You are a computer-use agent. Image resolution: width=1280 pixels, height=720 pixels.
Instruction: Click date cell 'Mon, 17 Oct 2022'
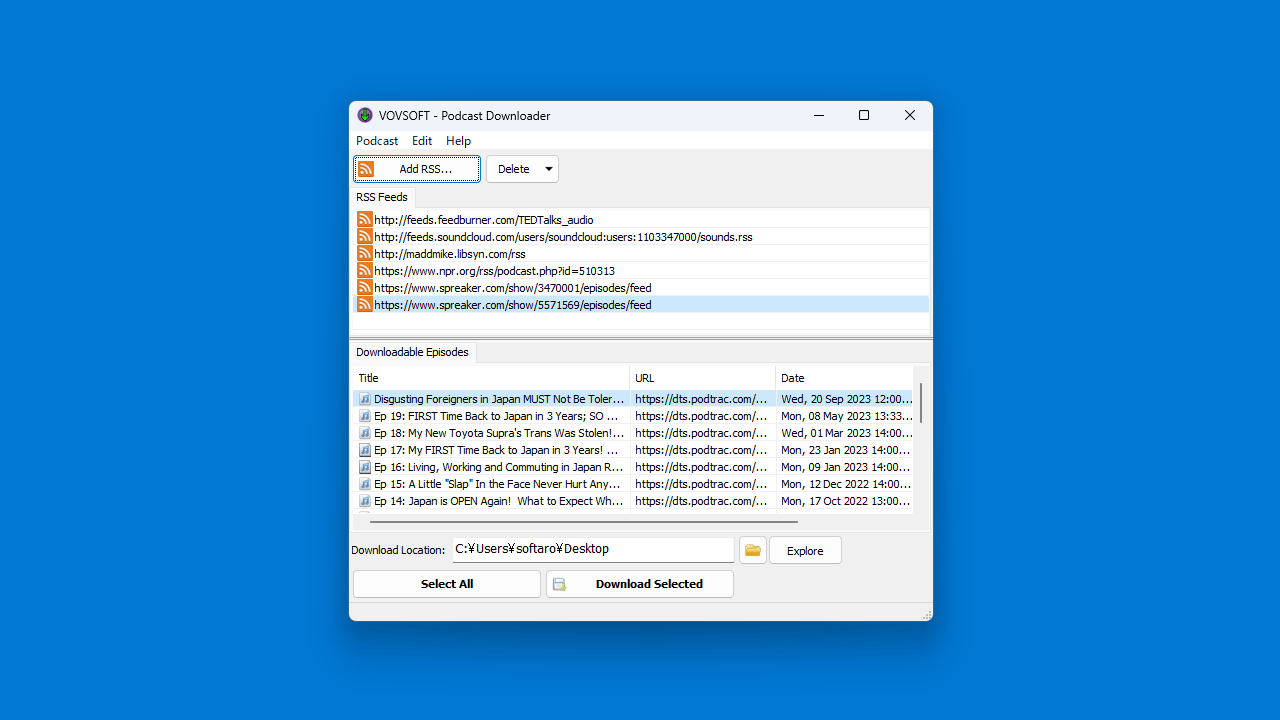846,501
